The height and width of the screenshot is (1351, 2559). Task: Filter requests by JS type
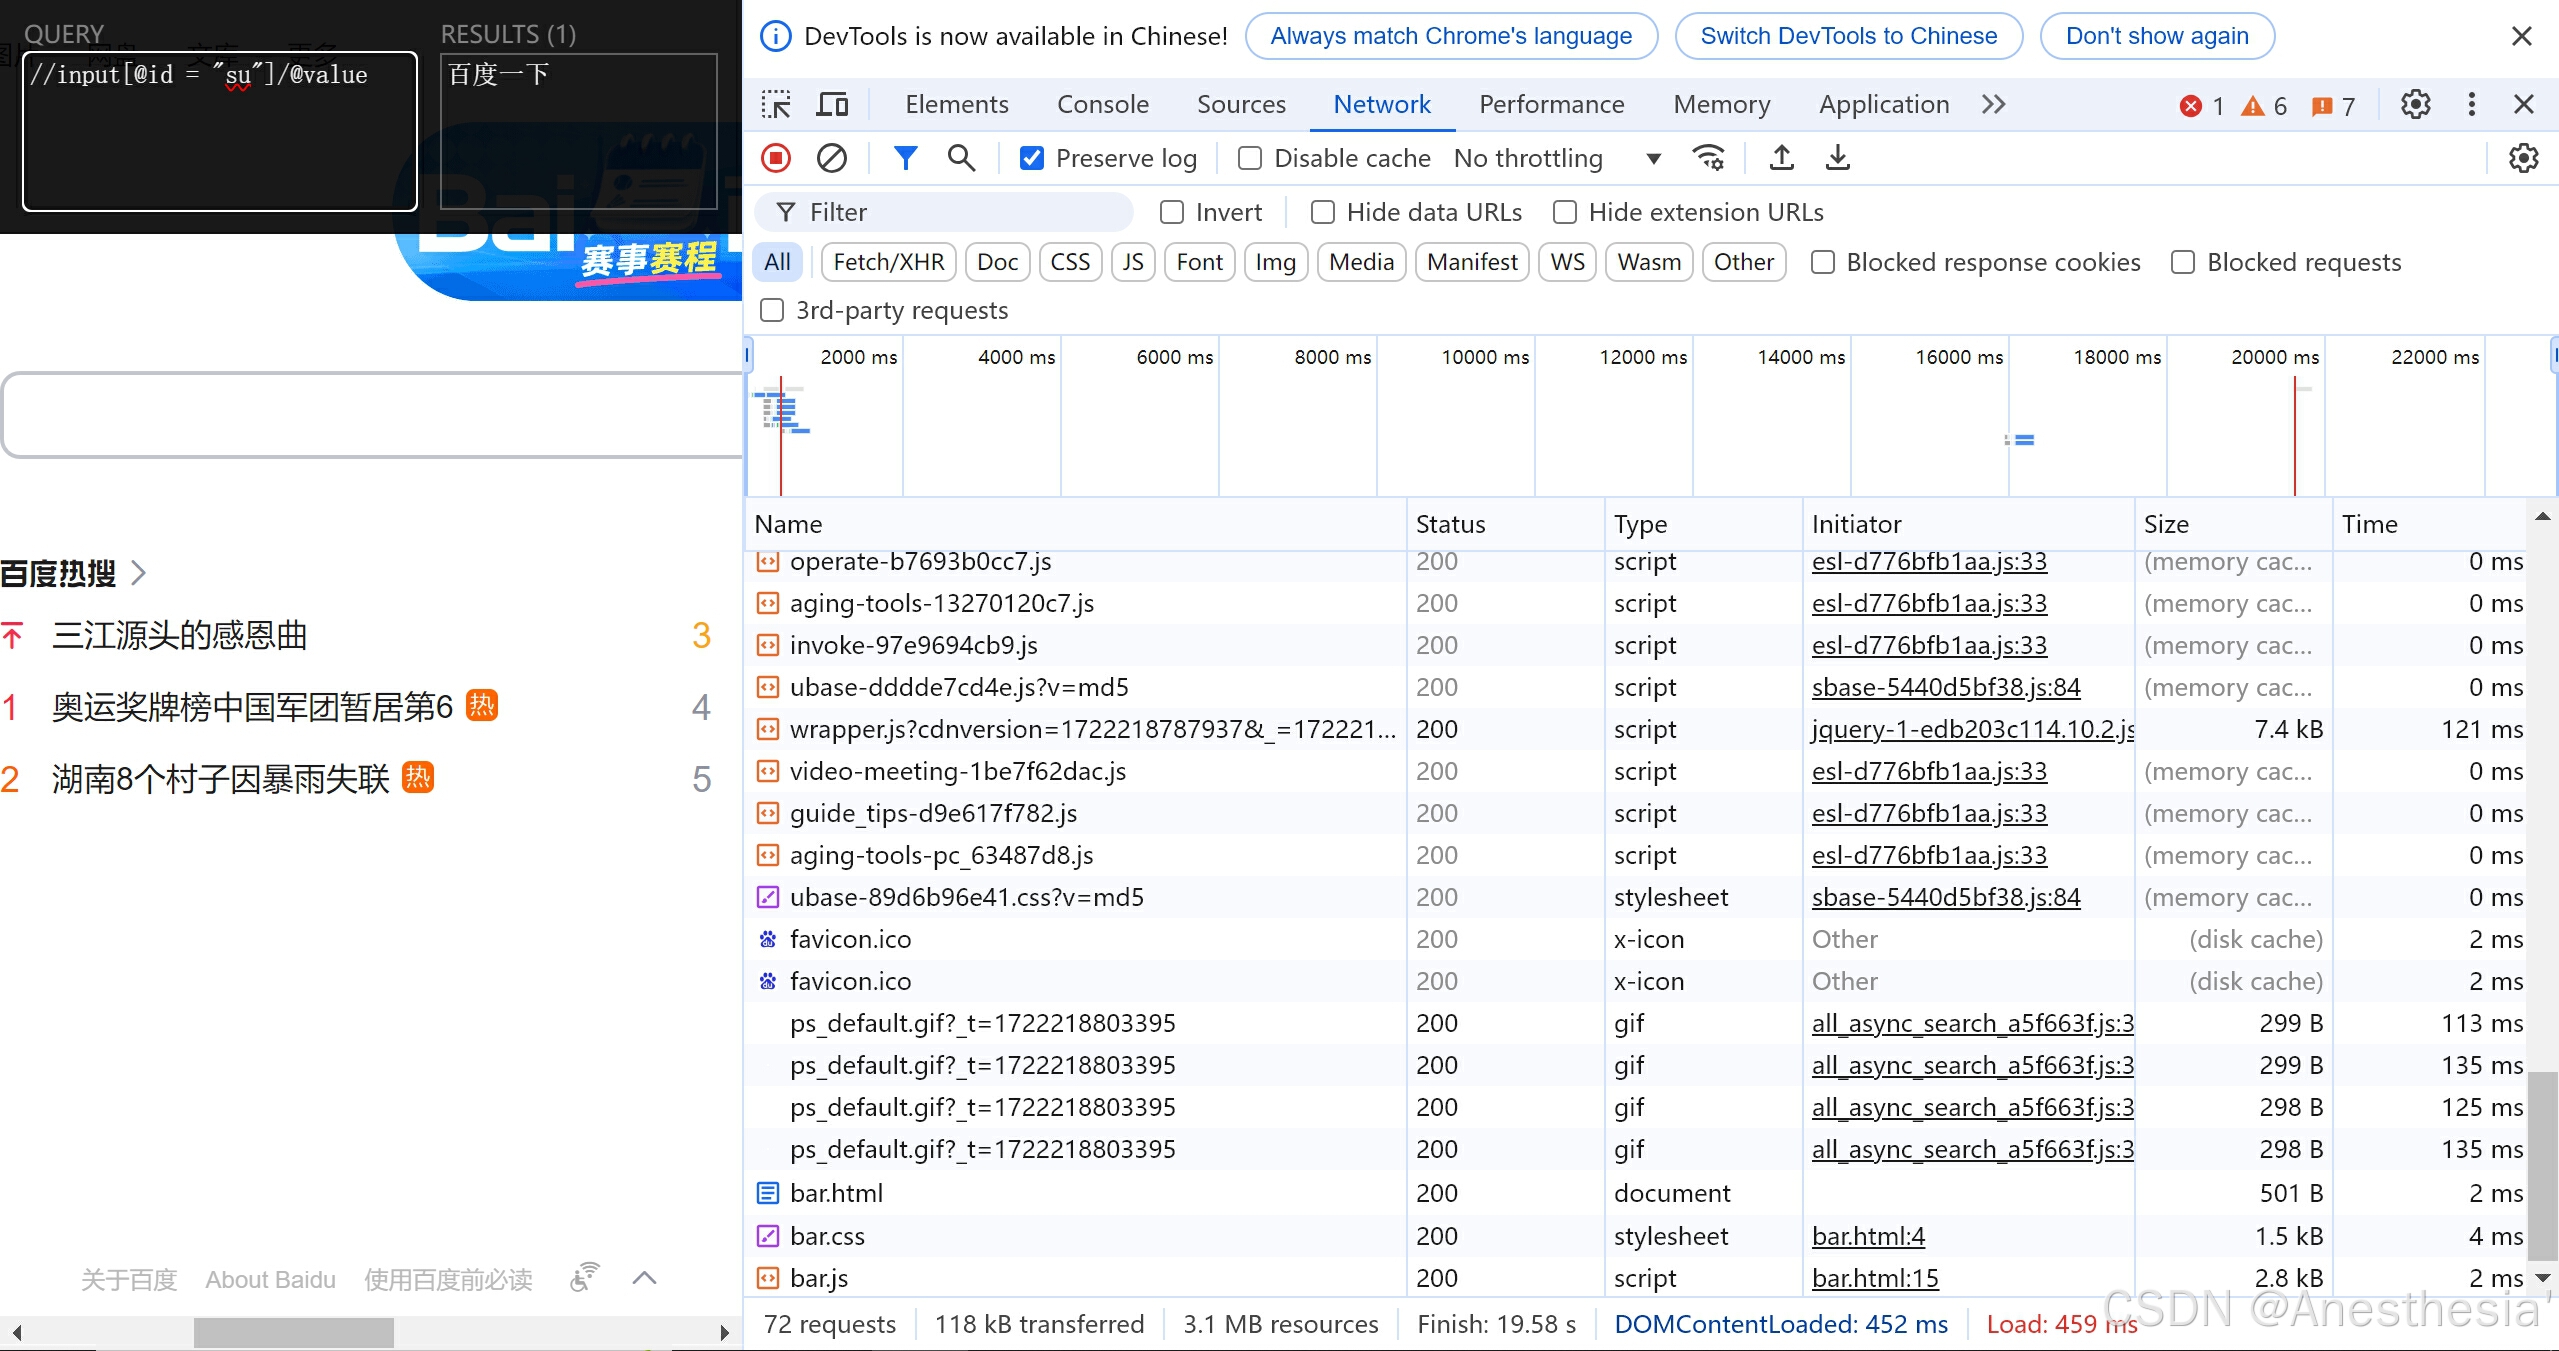1132,262
